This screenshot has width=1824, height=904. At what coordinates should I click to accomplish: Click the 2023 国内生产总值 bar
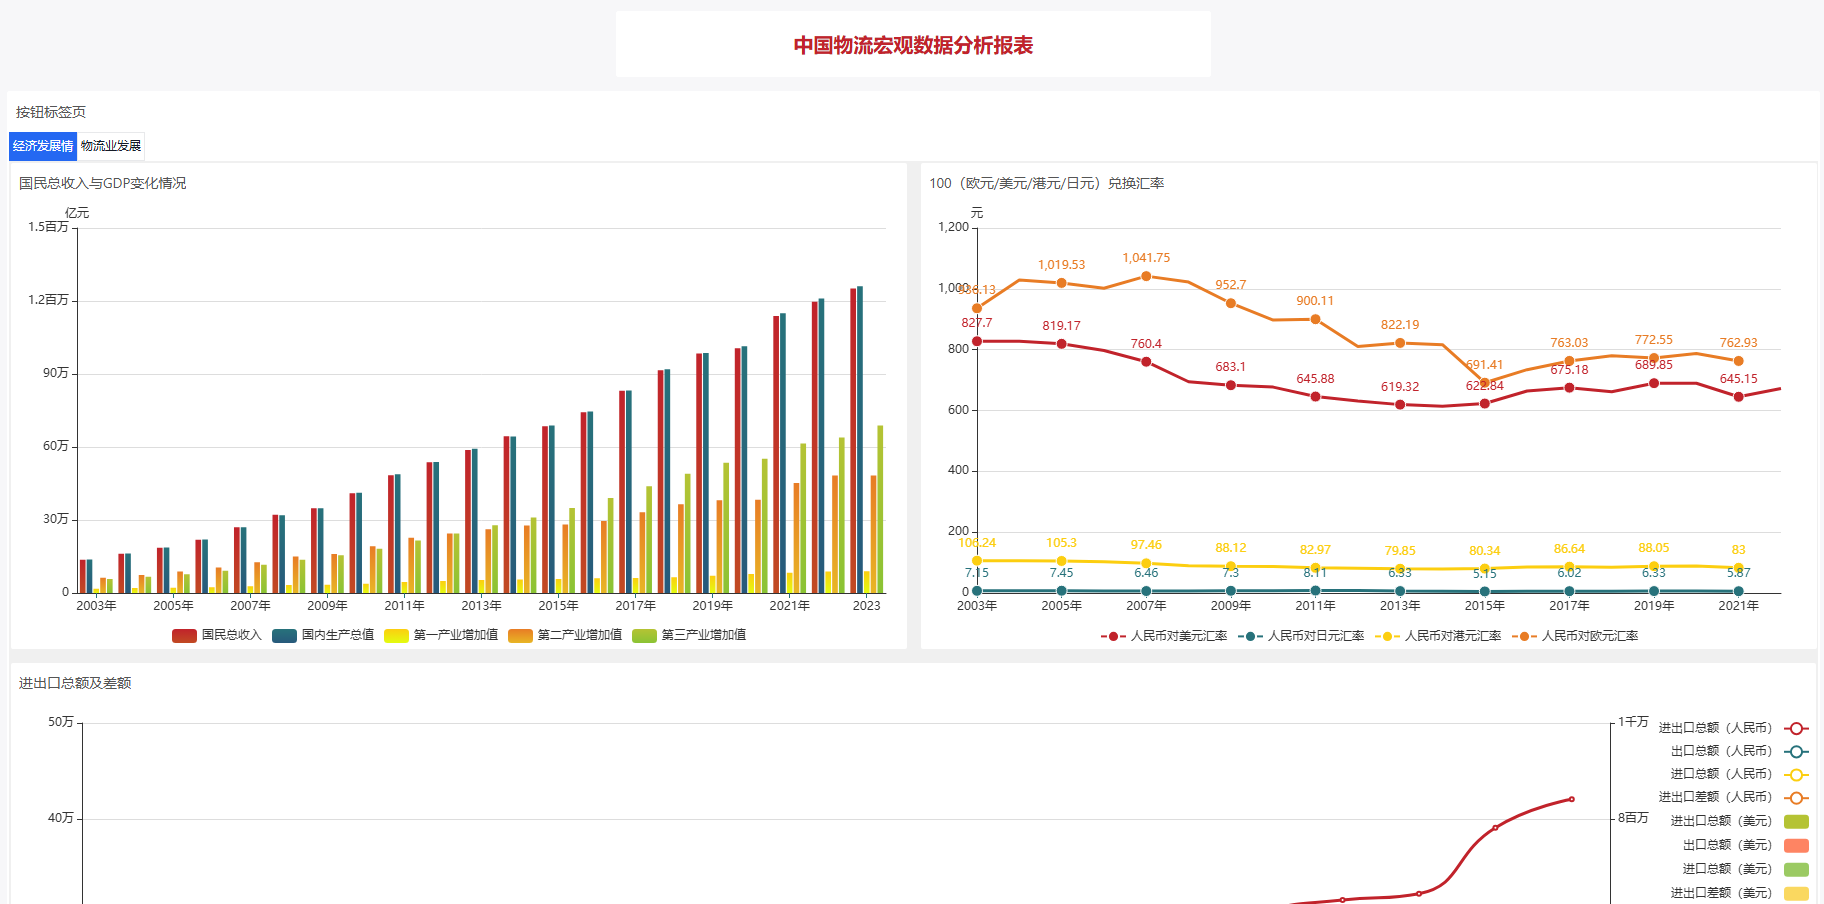click(860, 439)
